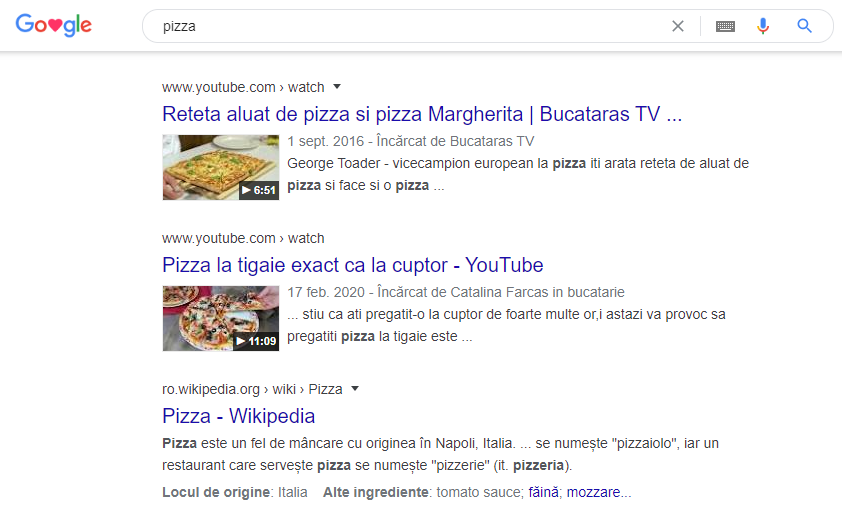Open Reteta aluat de pizza Margherita result
This screenshot has height=519, width=842.
click(421, 113)
